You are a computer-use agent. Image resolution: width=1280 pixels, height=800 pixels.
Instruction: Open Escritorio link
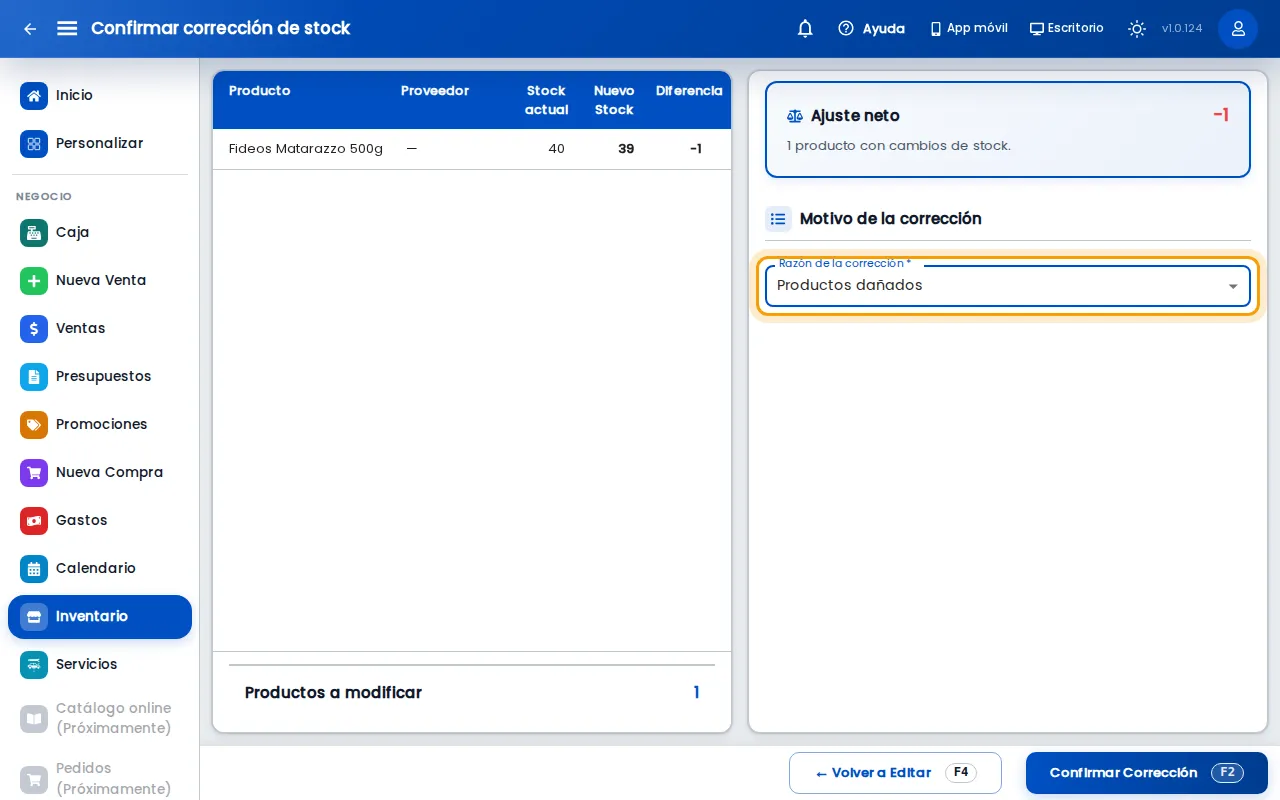click(x=1067, y=29)
